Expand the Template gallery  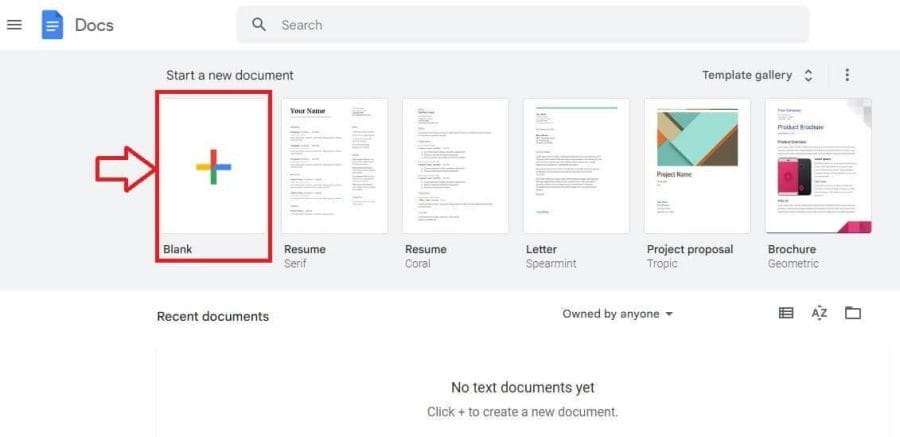coord(757,75)
